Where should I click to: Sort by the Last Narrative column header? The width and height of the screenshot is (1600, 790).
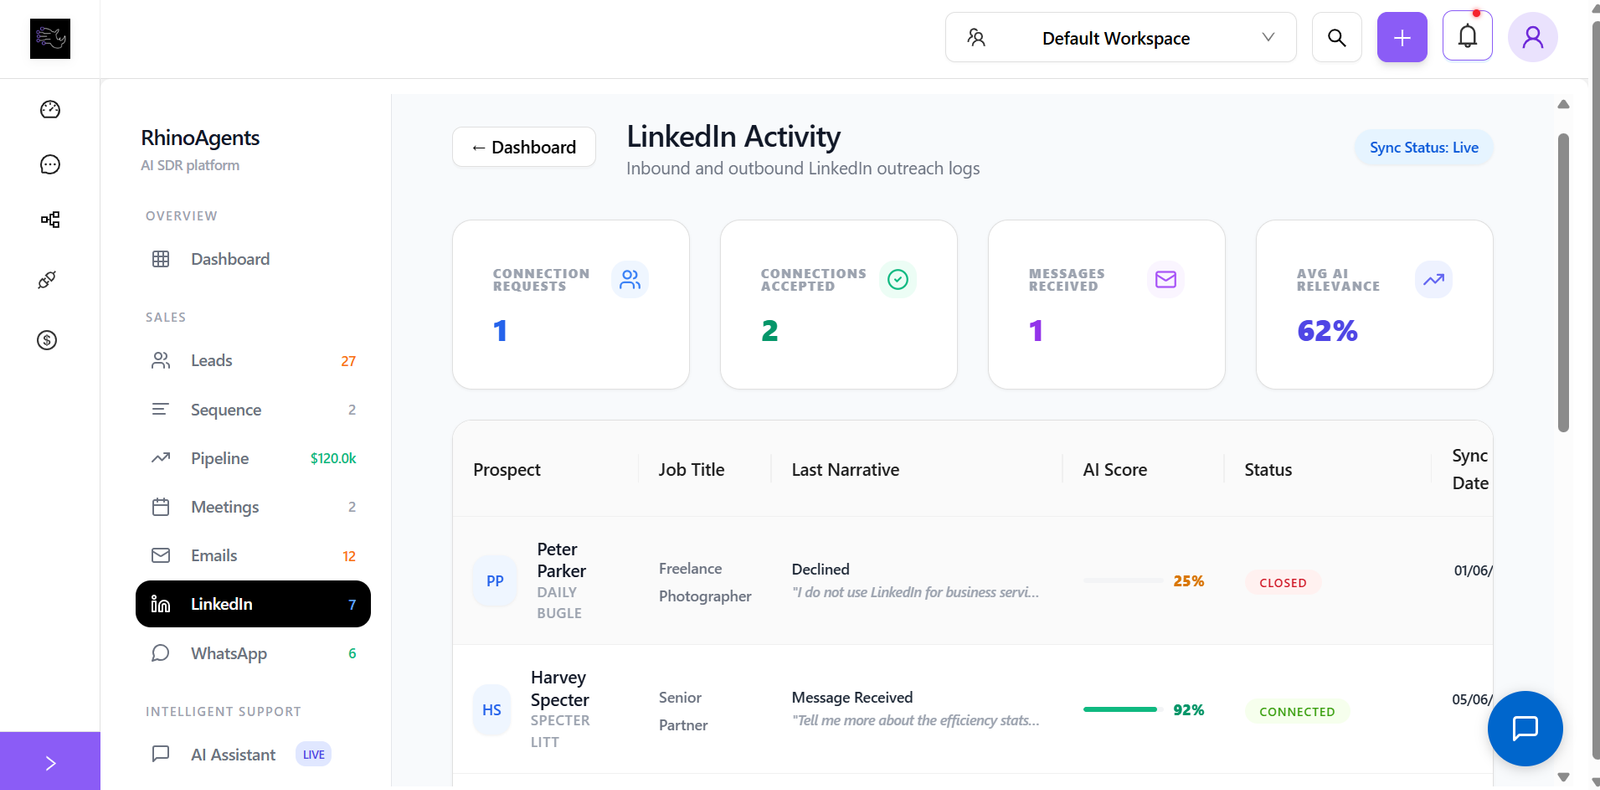[845, 470]
